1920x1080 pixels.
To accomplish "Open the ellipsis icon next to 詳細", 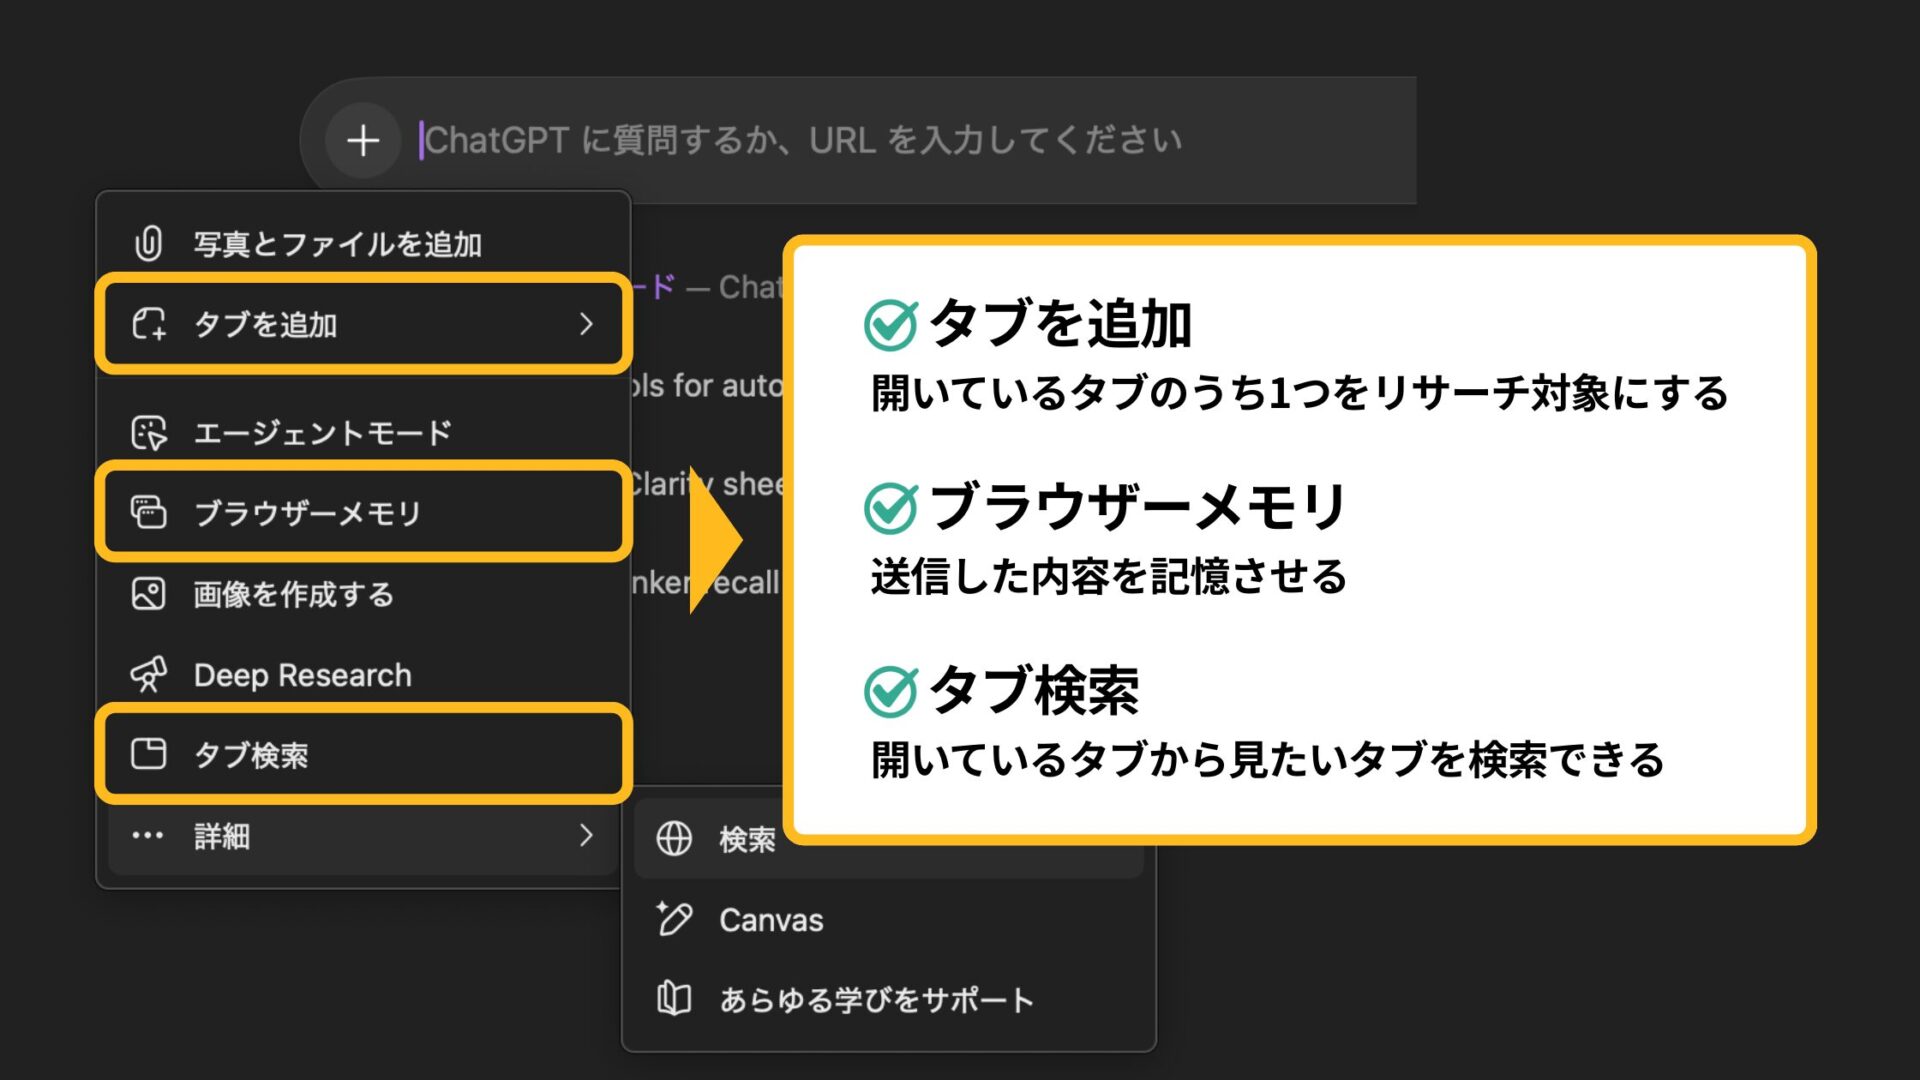I will 148,837.
